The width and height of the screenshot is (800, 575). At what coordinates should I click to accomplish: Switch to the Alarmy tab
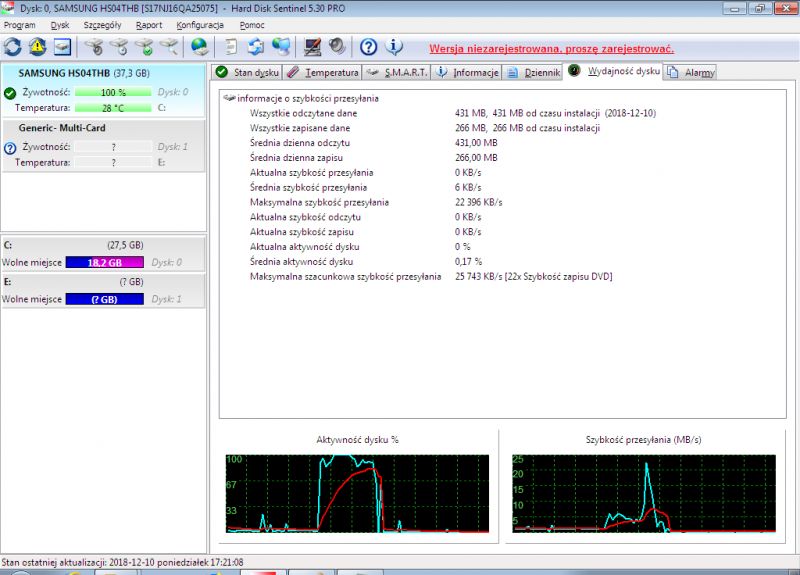(690, 72)
